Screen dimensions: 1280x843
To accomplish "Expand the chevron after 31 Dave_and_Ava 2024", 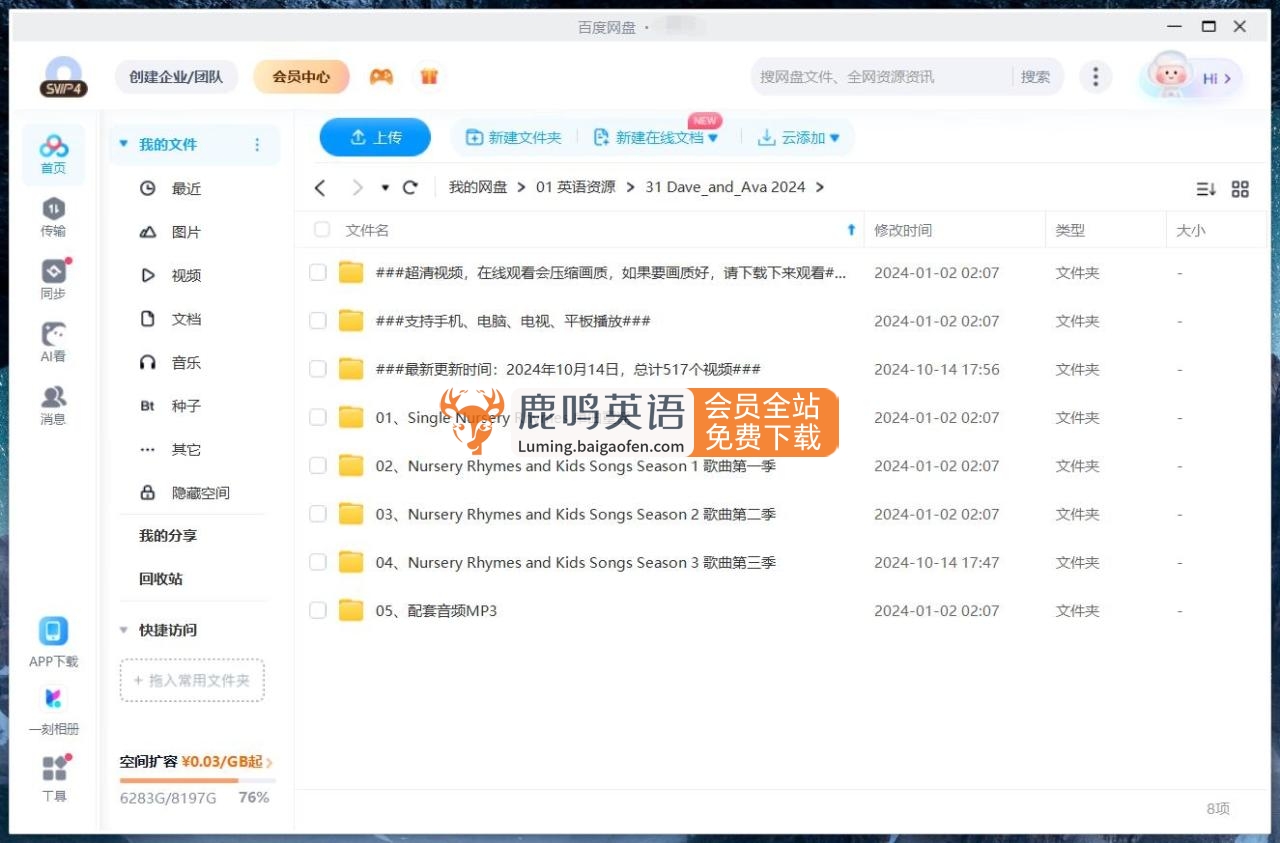I will 820,187.
